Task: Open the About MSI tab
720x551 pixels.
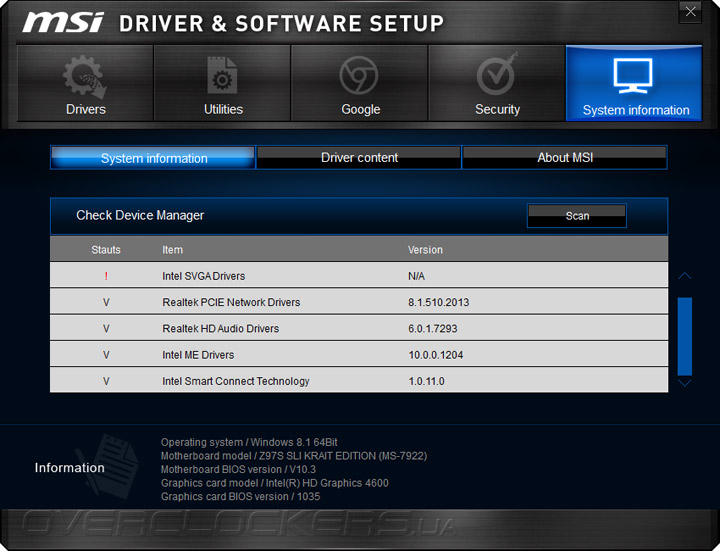Action: (565, 157)
